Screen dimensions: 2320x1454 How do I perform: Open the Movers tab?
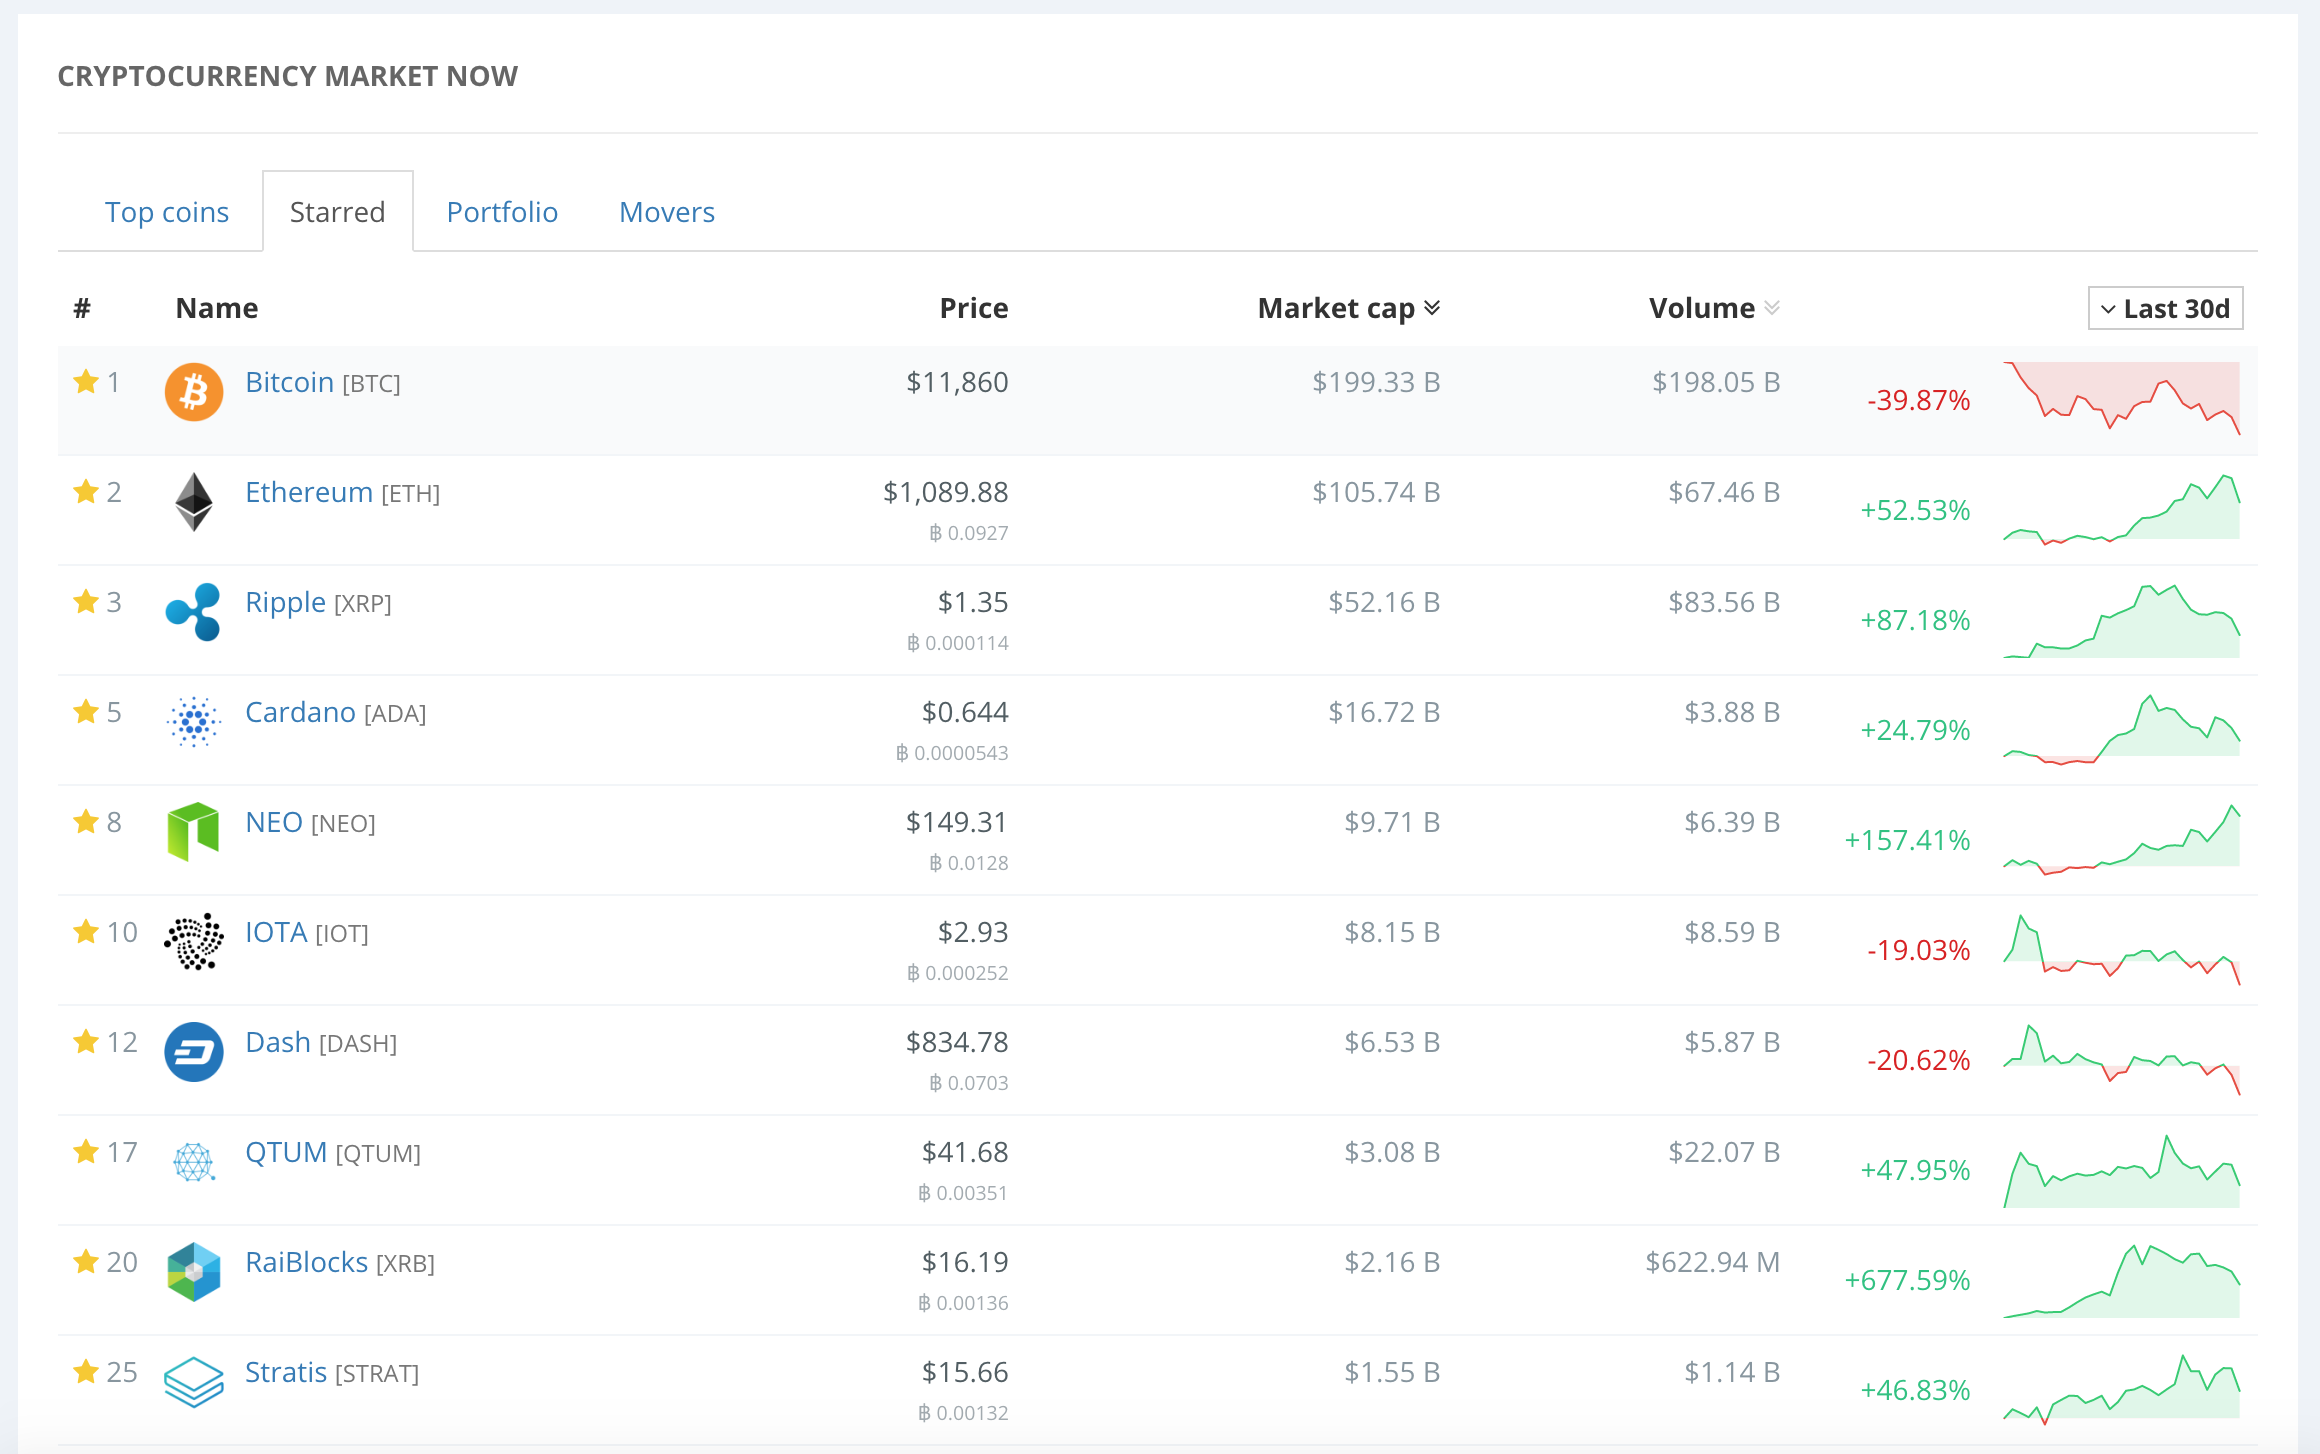(x=667, y=212)
